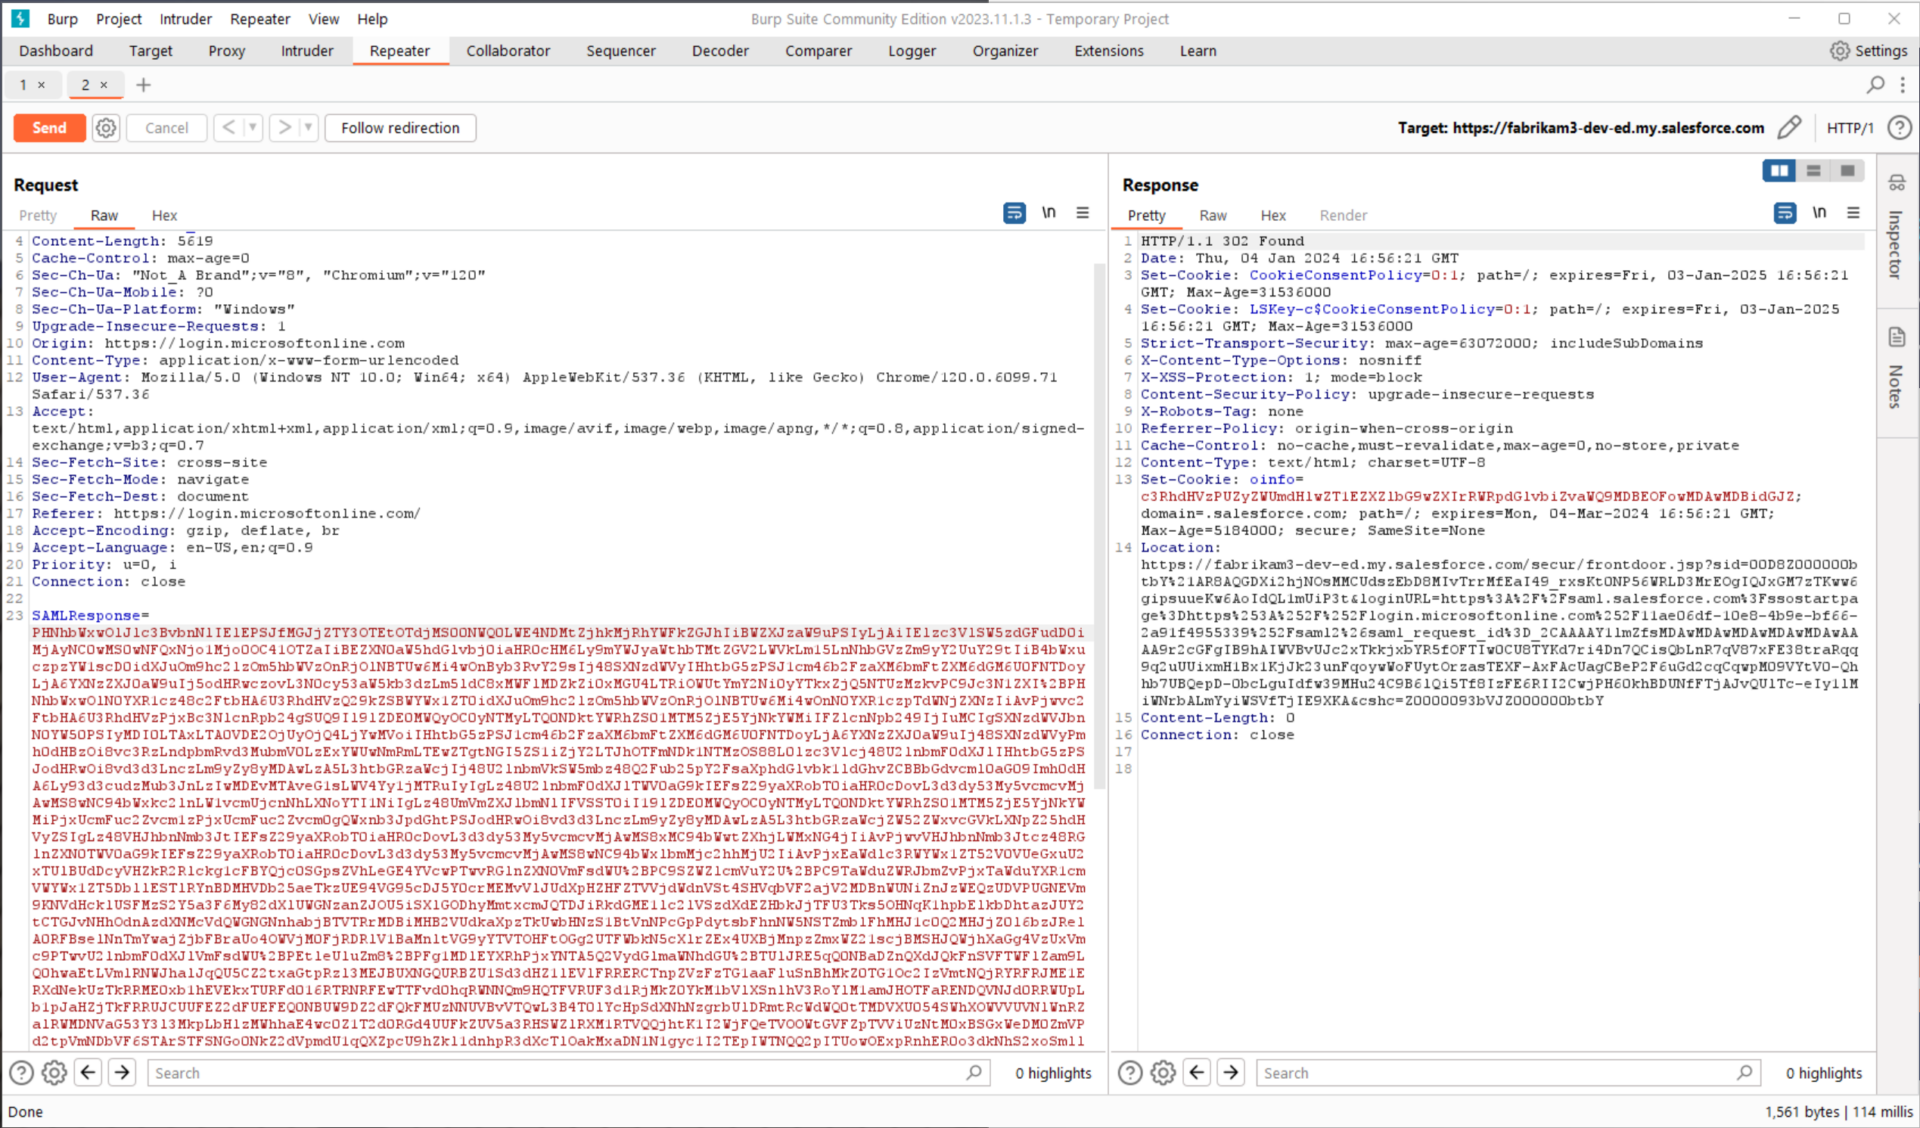Open the Repeater settings gear beside Send
The image size is (1920, 1128).
(x=105, y=128)
